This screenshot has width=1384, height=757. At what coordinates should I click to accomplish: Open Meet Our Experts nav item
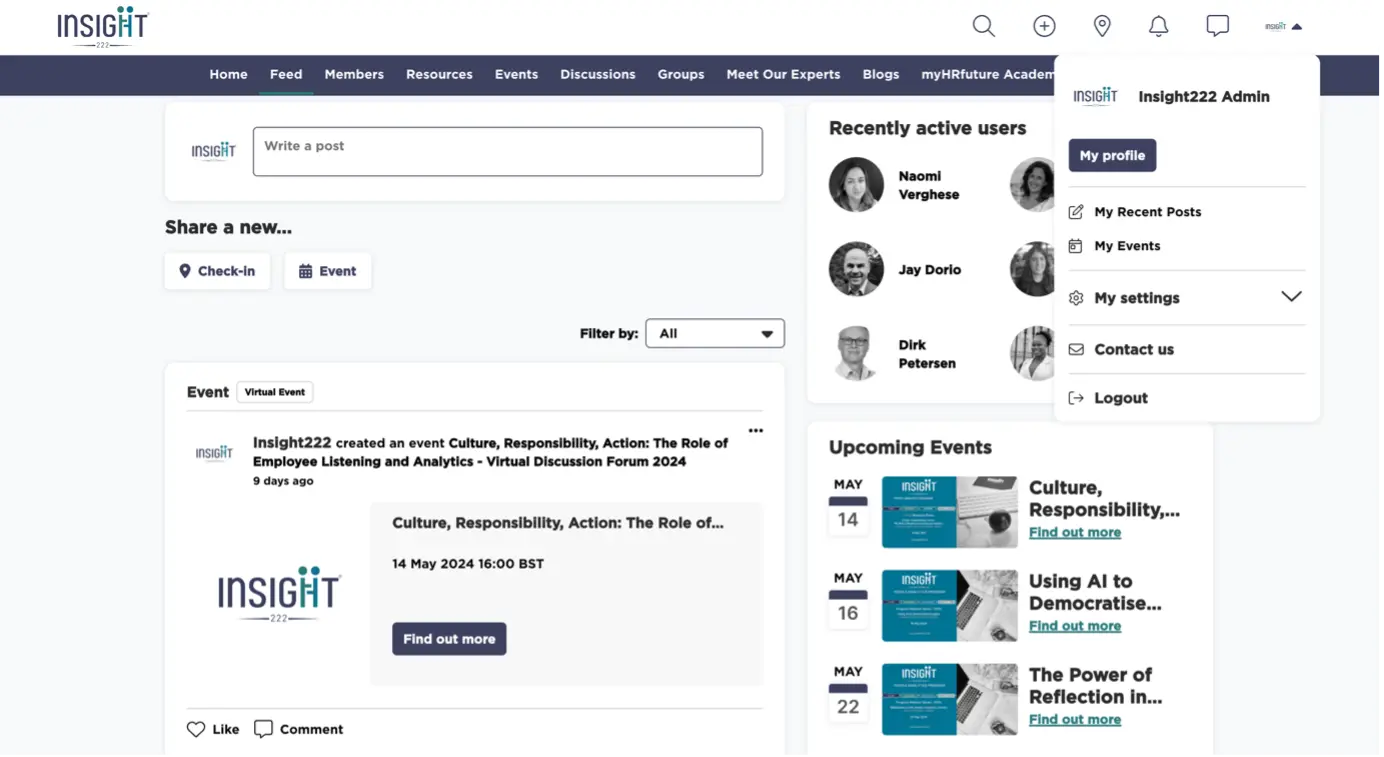point(783,74)
